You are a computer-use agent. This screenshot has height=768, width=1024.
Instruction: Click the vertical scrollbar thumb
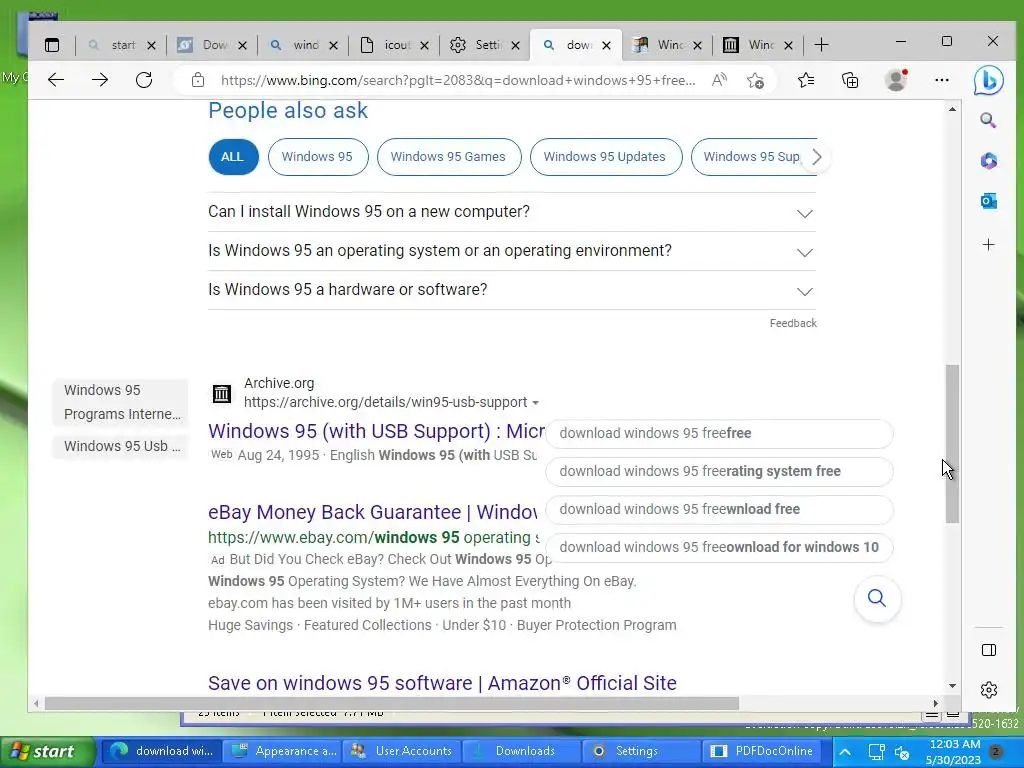(952, 444)
